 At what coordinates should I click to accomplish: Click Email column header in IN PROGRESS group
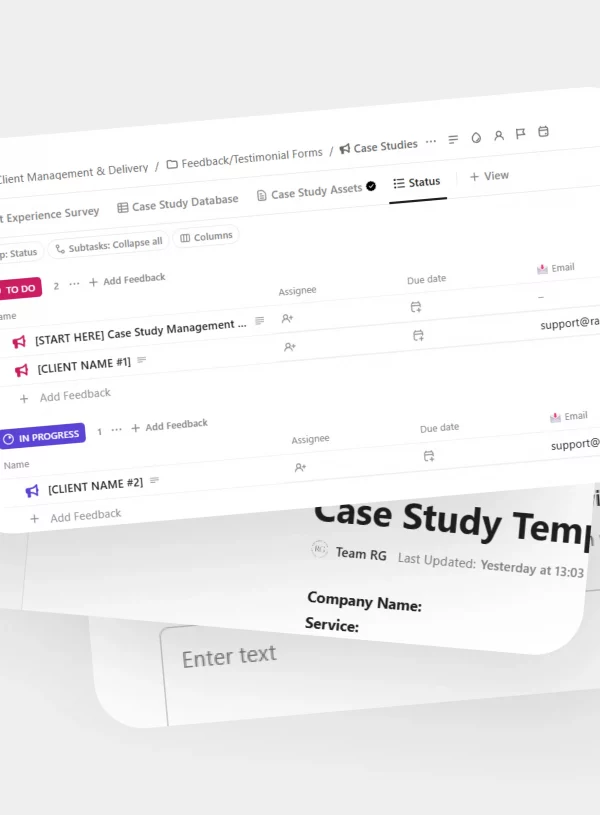pyautogui.click(x=569, y=416)
